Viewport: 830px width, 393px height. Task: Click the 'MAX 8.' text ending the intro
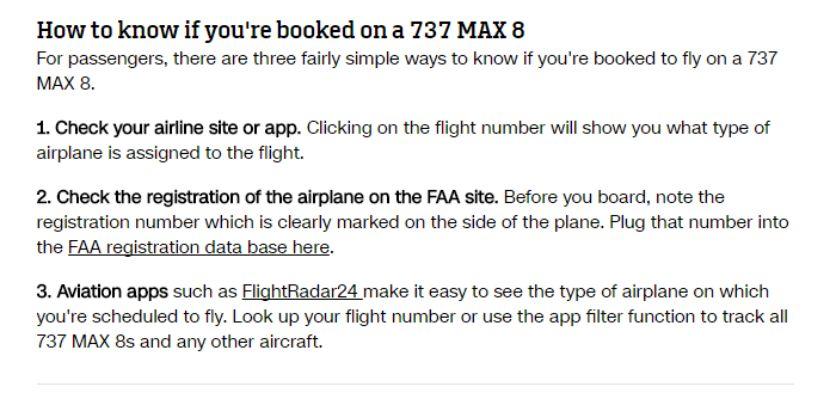66,84
